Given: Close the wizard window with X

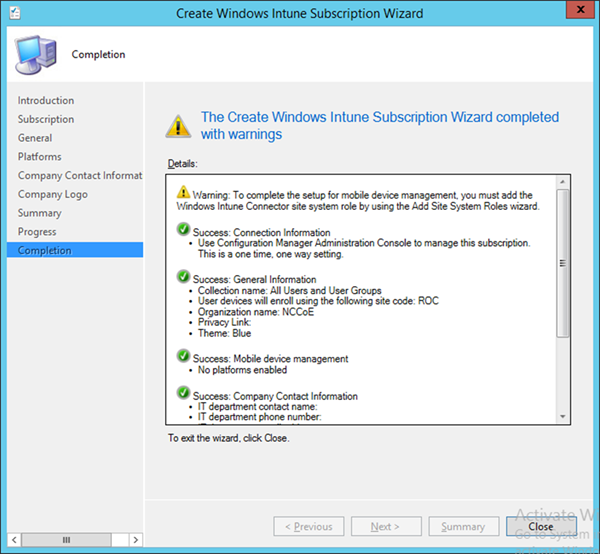Looking at the screenshot, I should 580,9.
